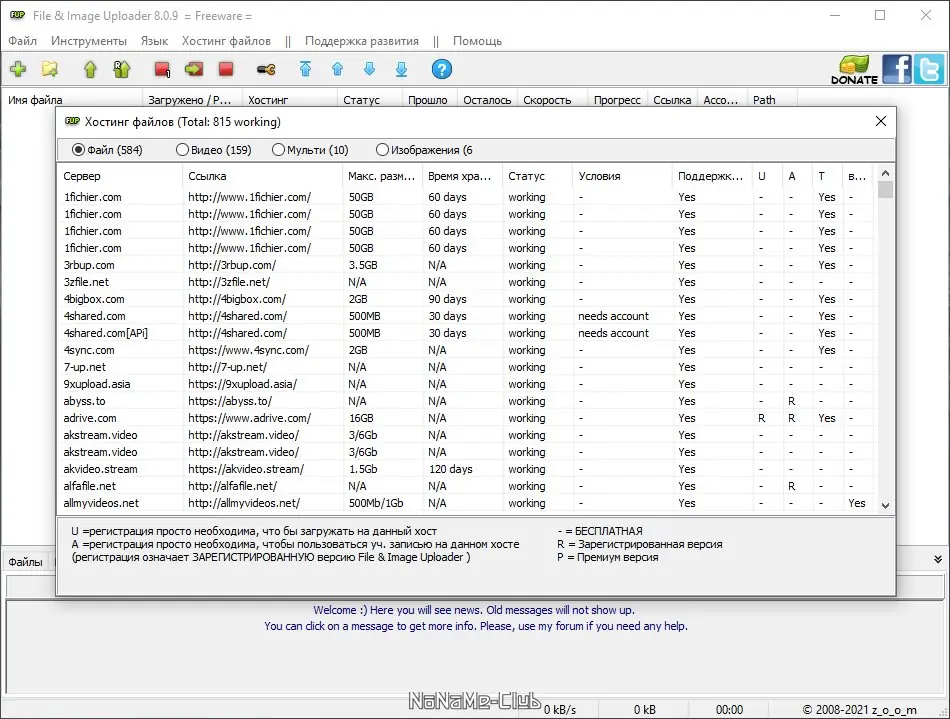
Task: Select the Видео (159) radio button
Action: click(183, 149)
